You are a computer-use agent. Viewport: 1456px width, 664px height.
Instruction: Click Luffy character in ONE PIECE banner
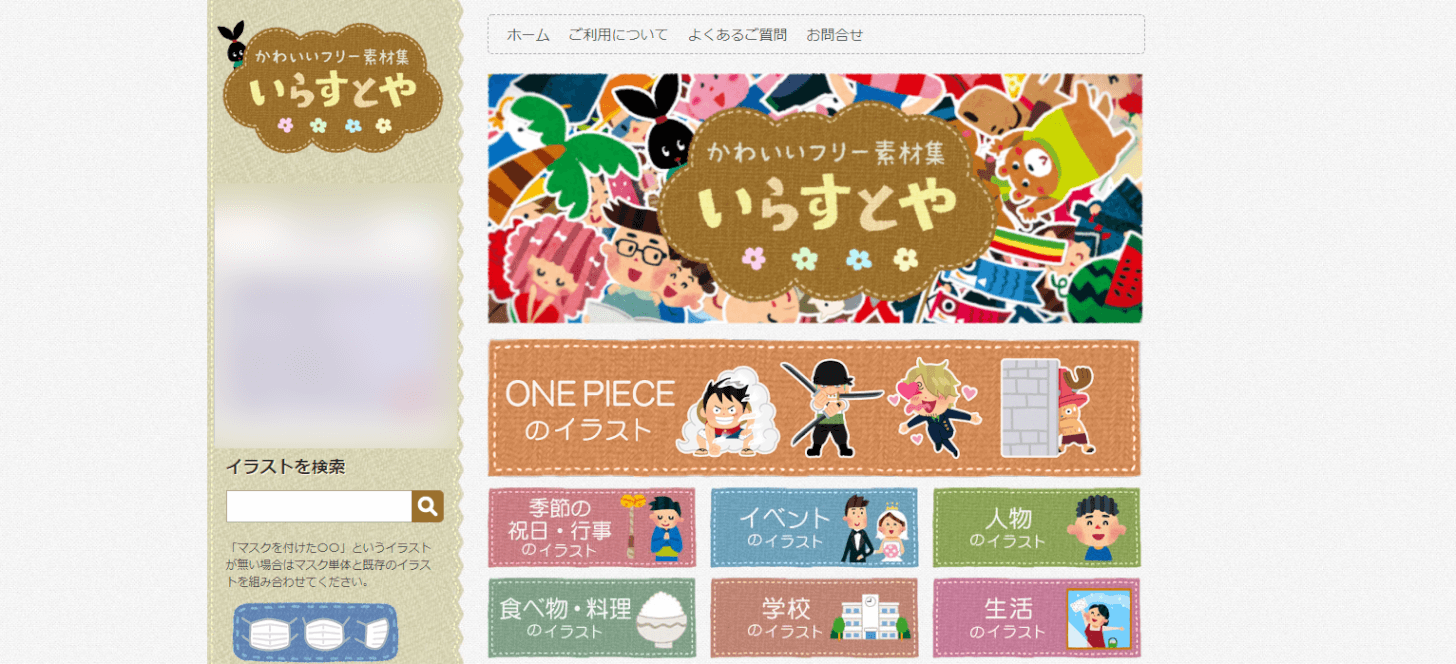[728, 411]
